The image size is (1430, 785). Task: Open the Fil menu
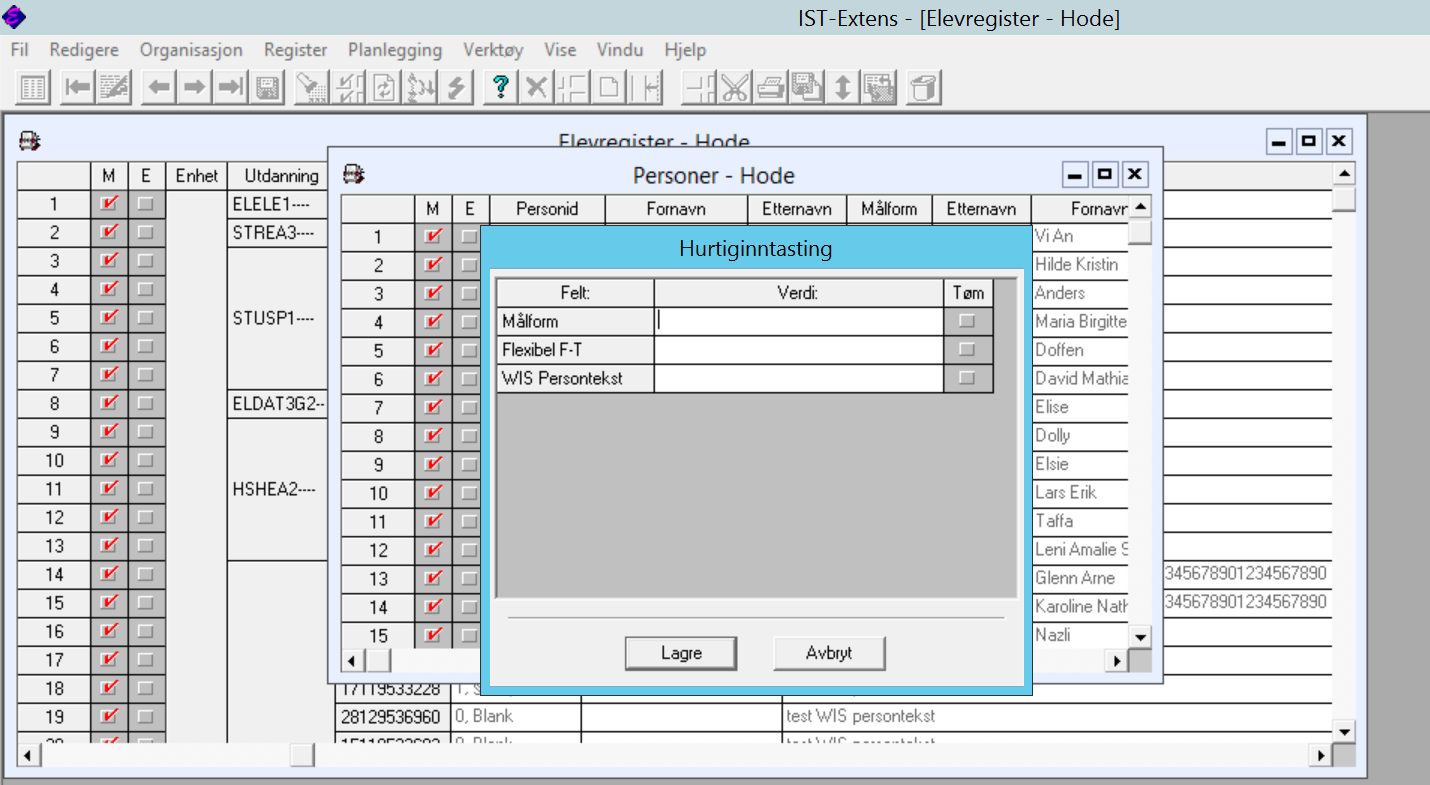[19, 50]
